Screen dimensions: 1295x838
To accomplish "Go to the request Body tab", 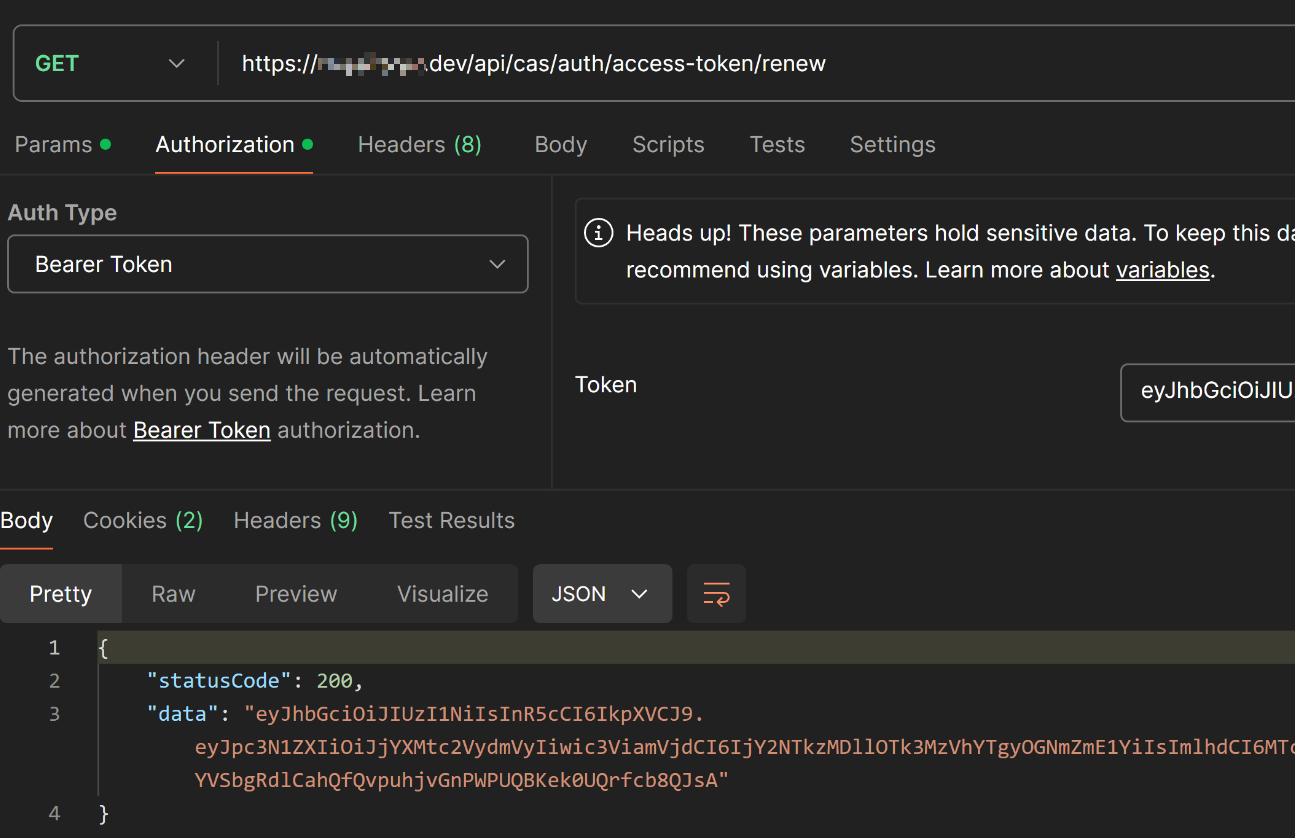I will (x=560, y=144).
